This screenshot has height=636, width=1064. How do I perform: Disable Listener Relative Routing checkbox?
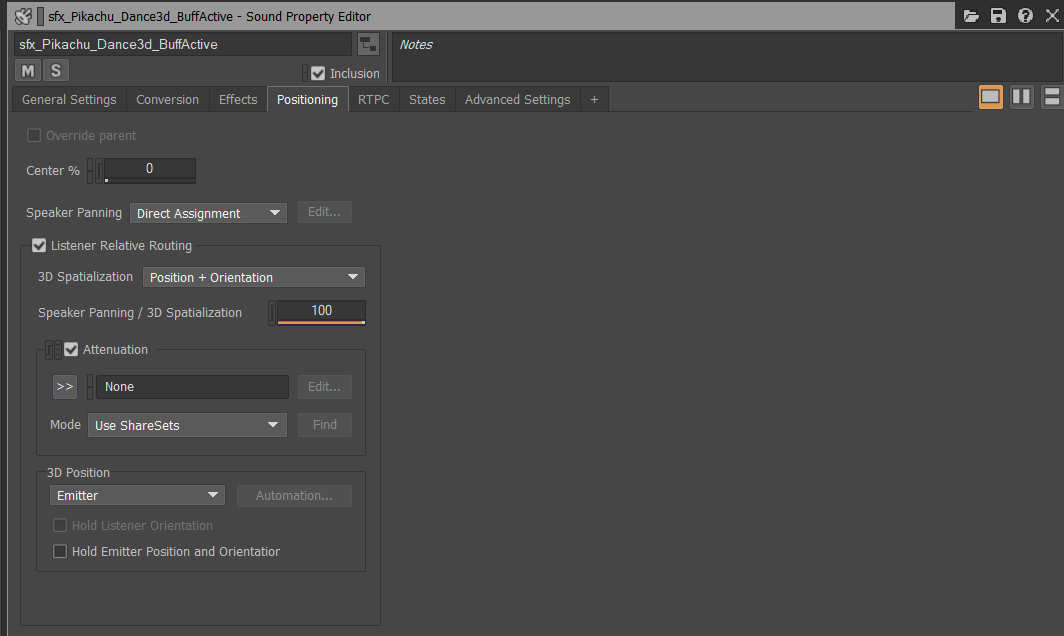coord(39,246)
